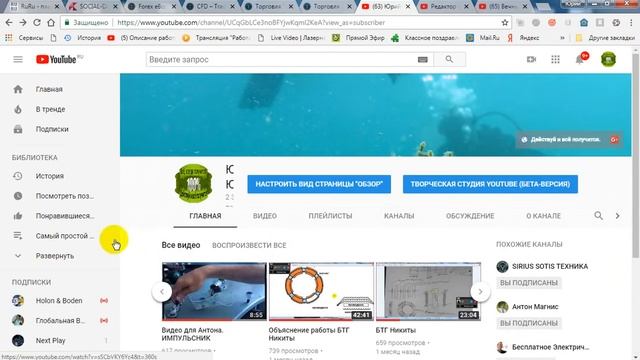
Task: Open the ОБСУЖДЕНИЕ channel tab
Action: pos(470,216)
